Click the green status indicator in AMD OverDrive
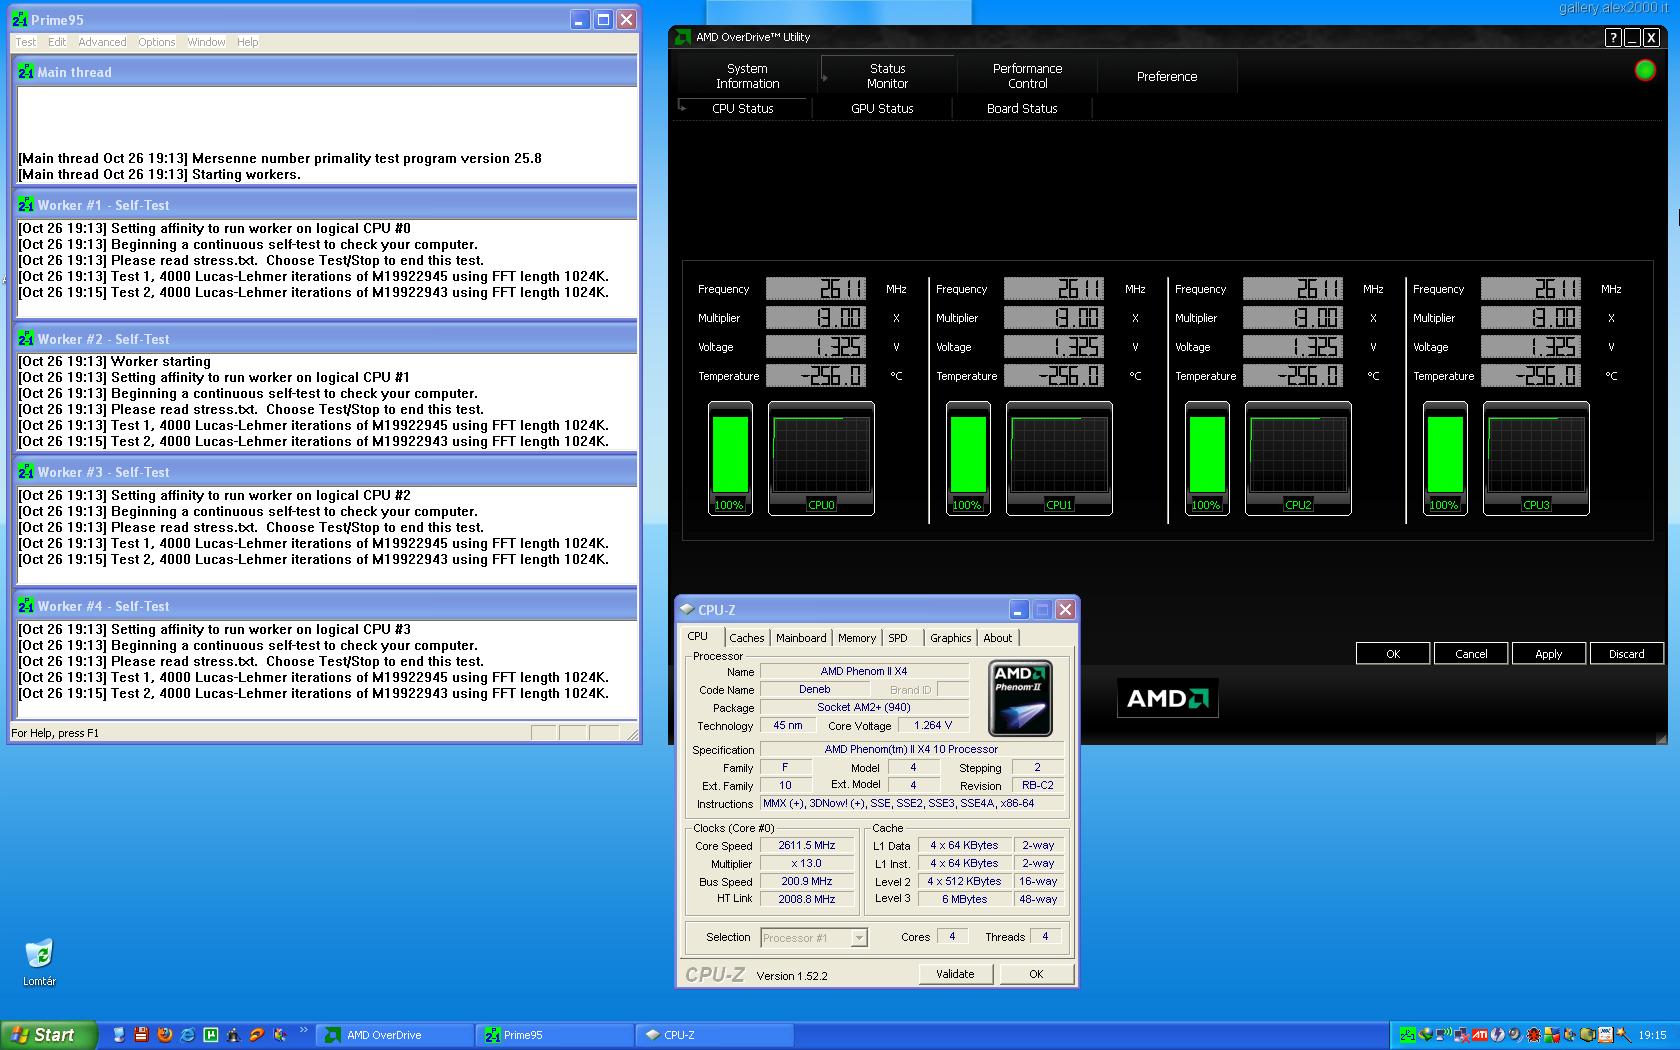 1645,70
